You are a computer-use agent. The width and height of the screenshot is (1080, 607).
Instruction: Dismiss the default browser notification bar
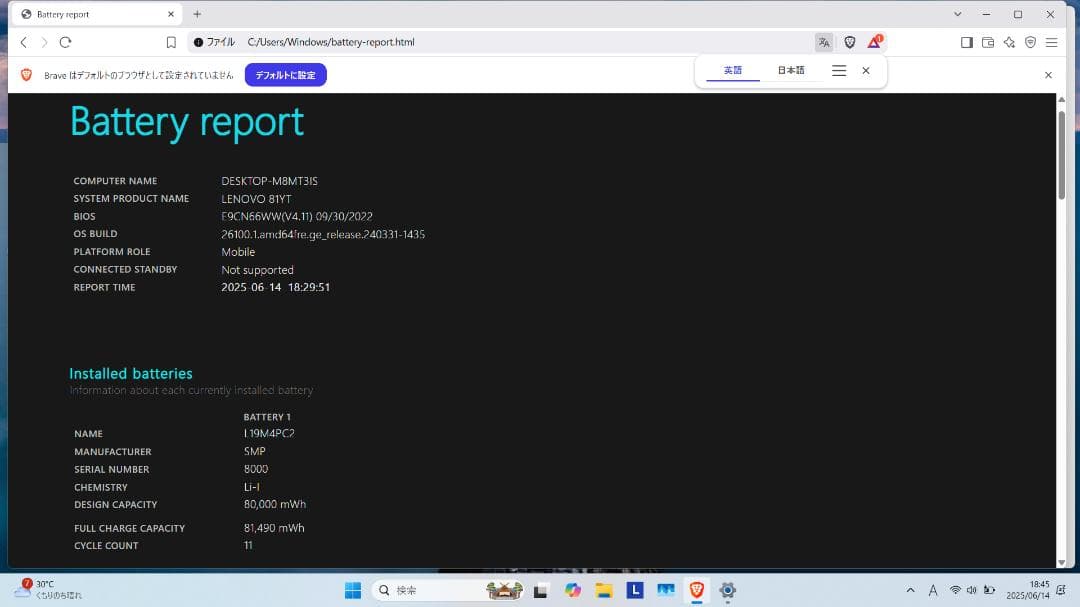pyautogui.click(x=1048, y=75)
